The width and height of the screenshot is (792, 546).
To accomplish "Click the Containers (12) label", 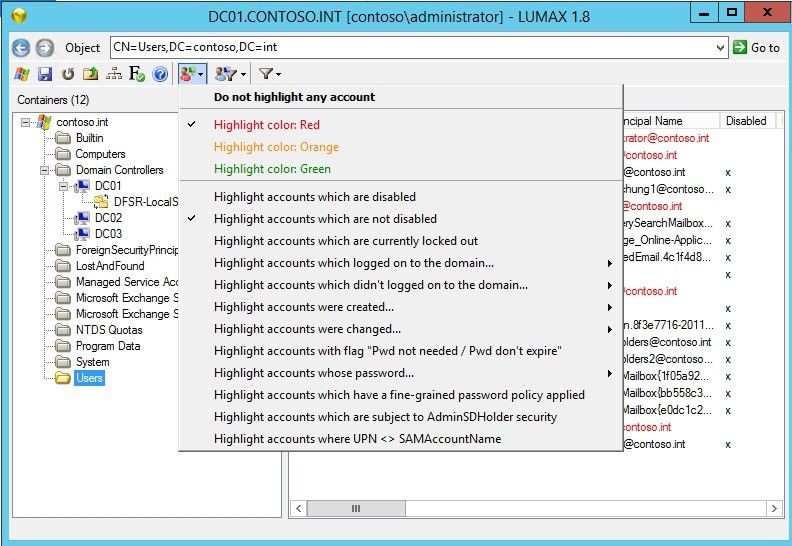I will click(x=53, y=100).
